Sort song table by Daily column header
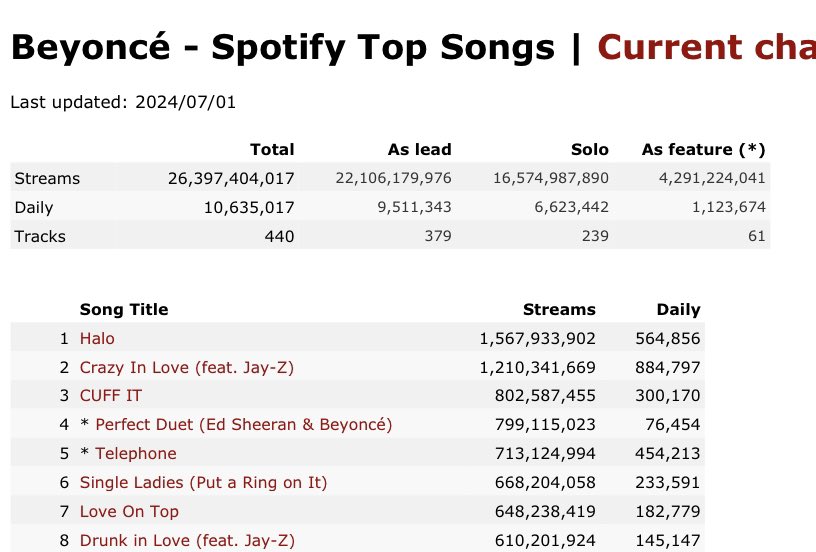The height and width of the screenshot is (552, 816). point(678,310)
